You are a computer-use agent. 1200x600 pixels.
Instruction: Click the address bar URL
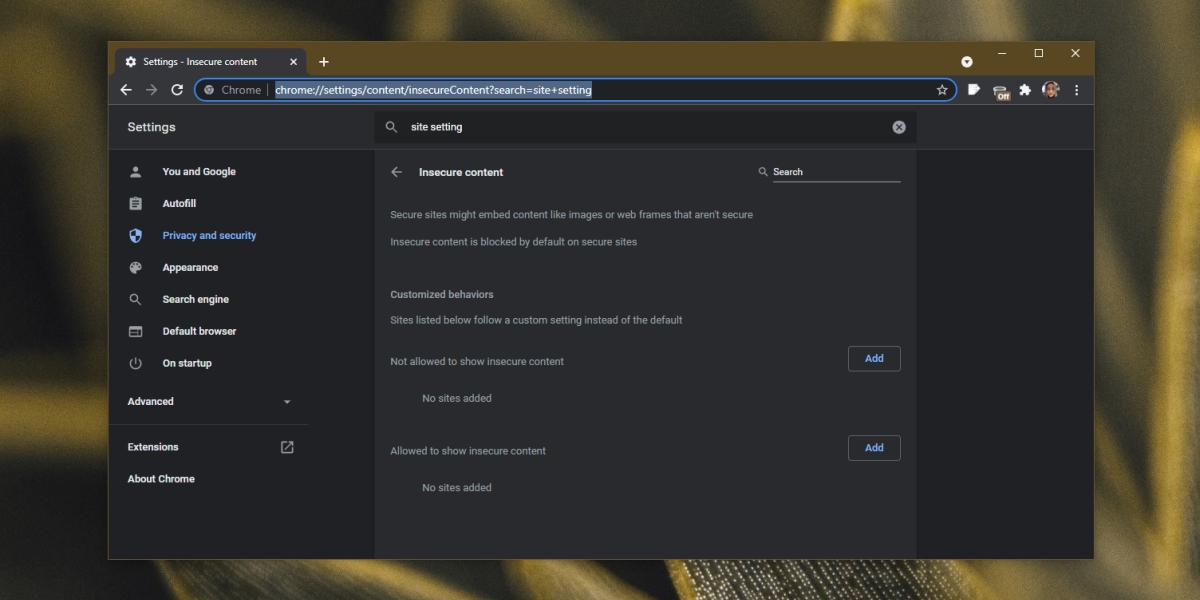click(x=433, y=90)
